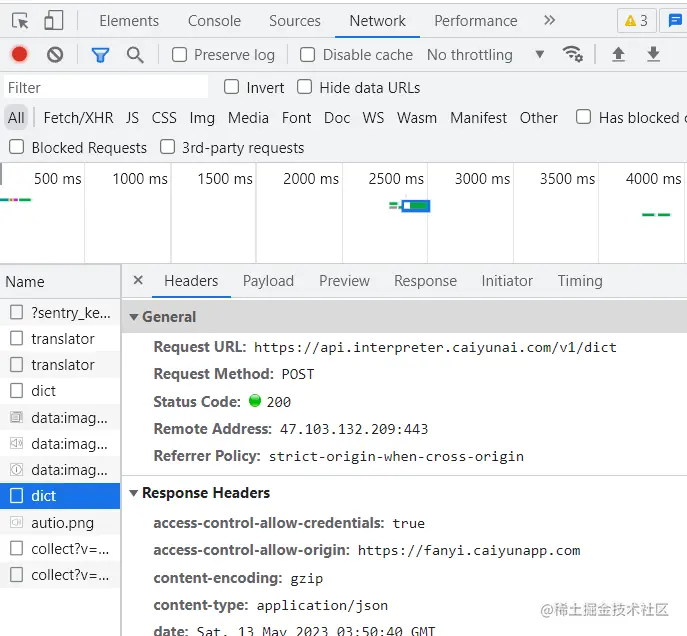Open the network search magnifier
Screen dimensions: 687x636
(135, 55)
